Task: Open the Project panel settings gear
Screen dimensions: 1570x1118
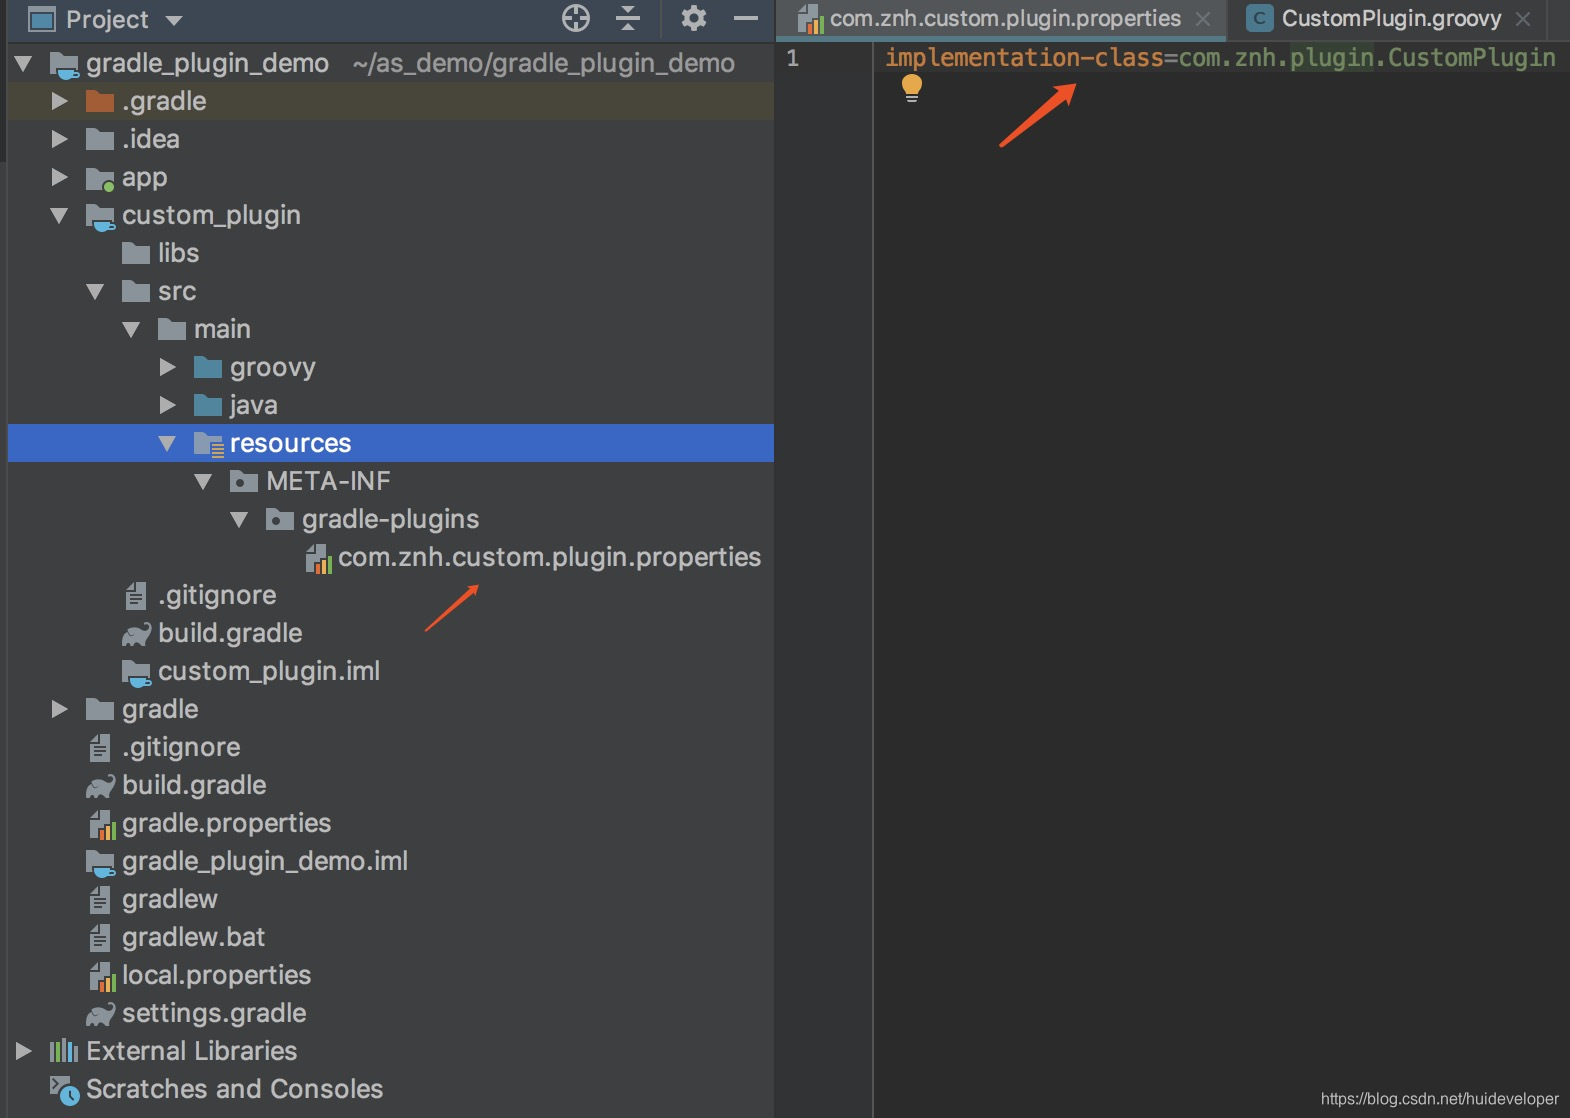Action: tap(694, 18)
